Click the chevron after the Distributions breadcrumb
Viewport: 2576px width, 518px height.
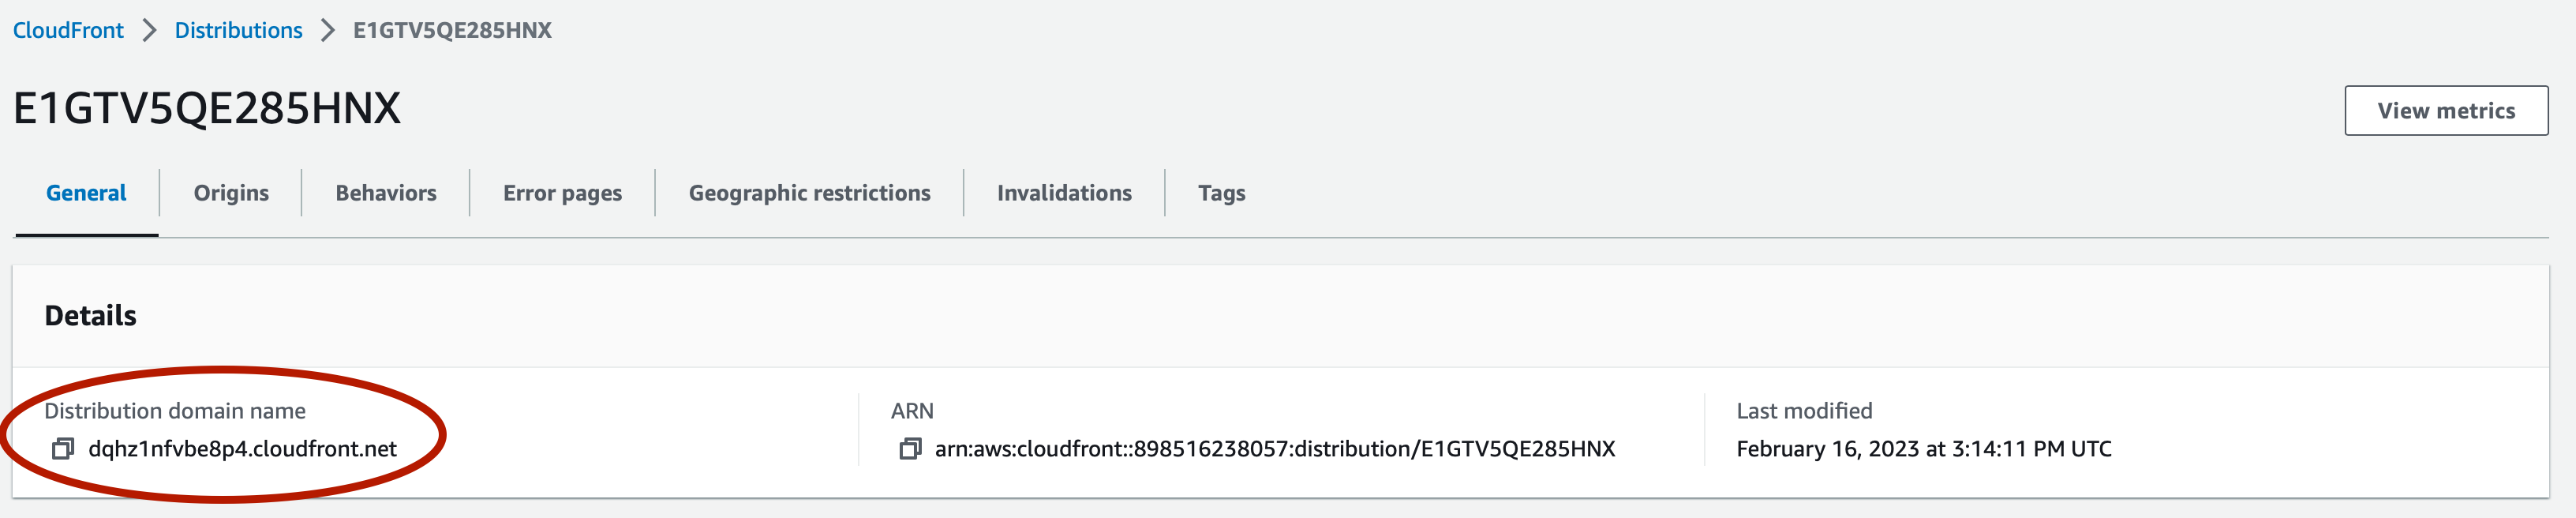click(x=328, y=30)
